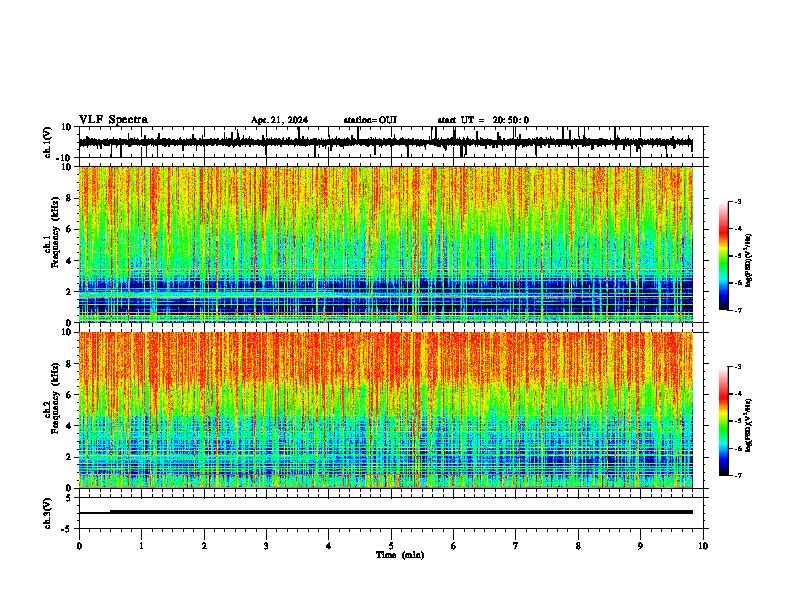This screenshot has width=792, height=612.
Task: Click the ch.1 voltage waveform trace
Action: click(x=385, y=142)
